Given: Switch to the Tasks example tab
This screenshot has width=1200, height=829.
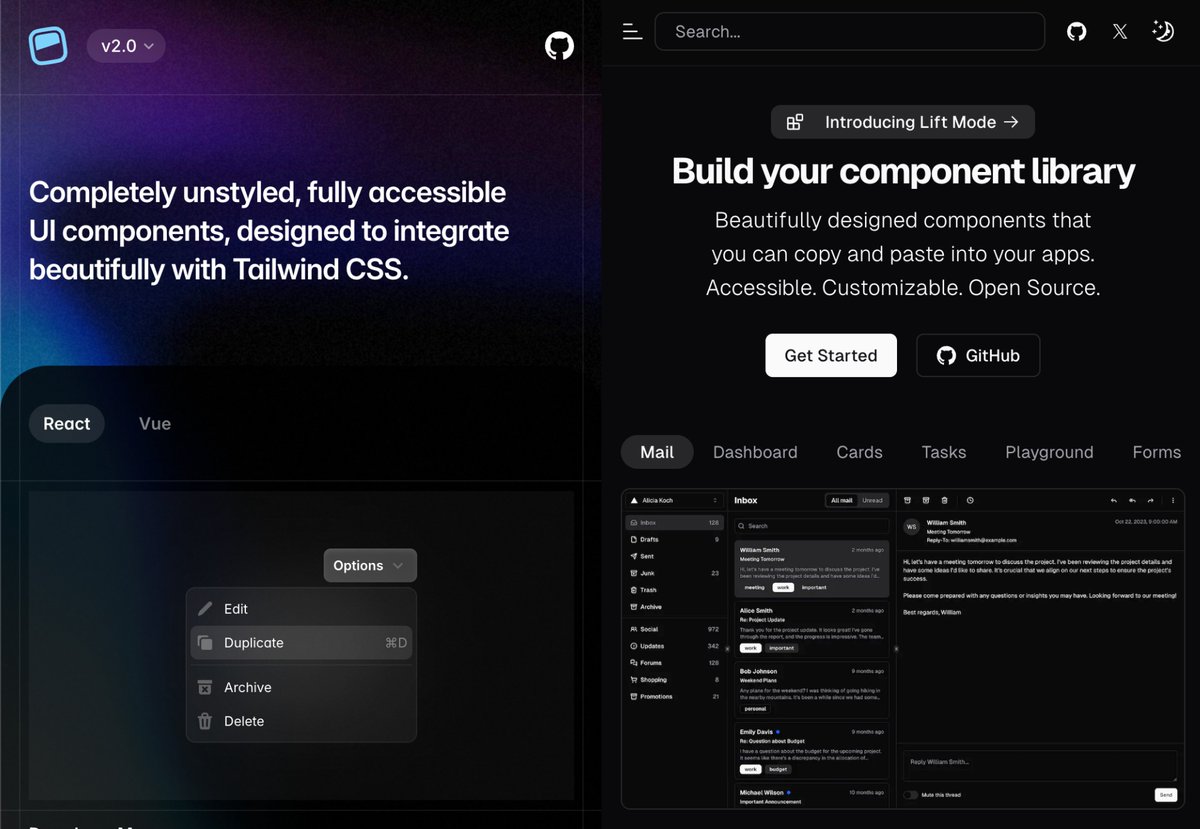Looking at the screenshot, I should [944, 452].
